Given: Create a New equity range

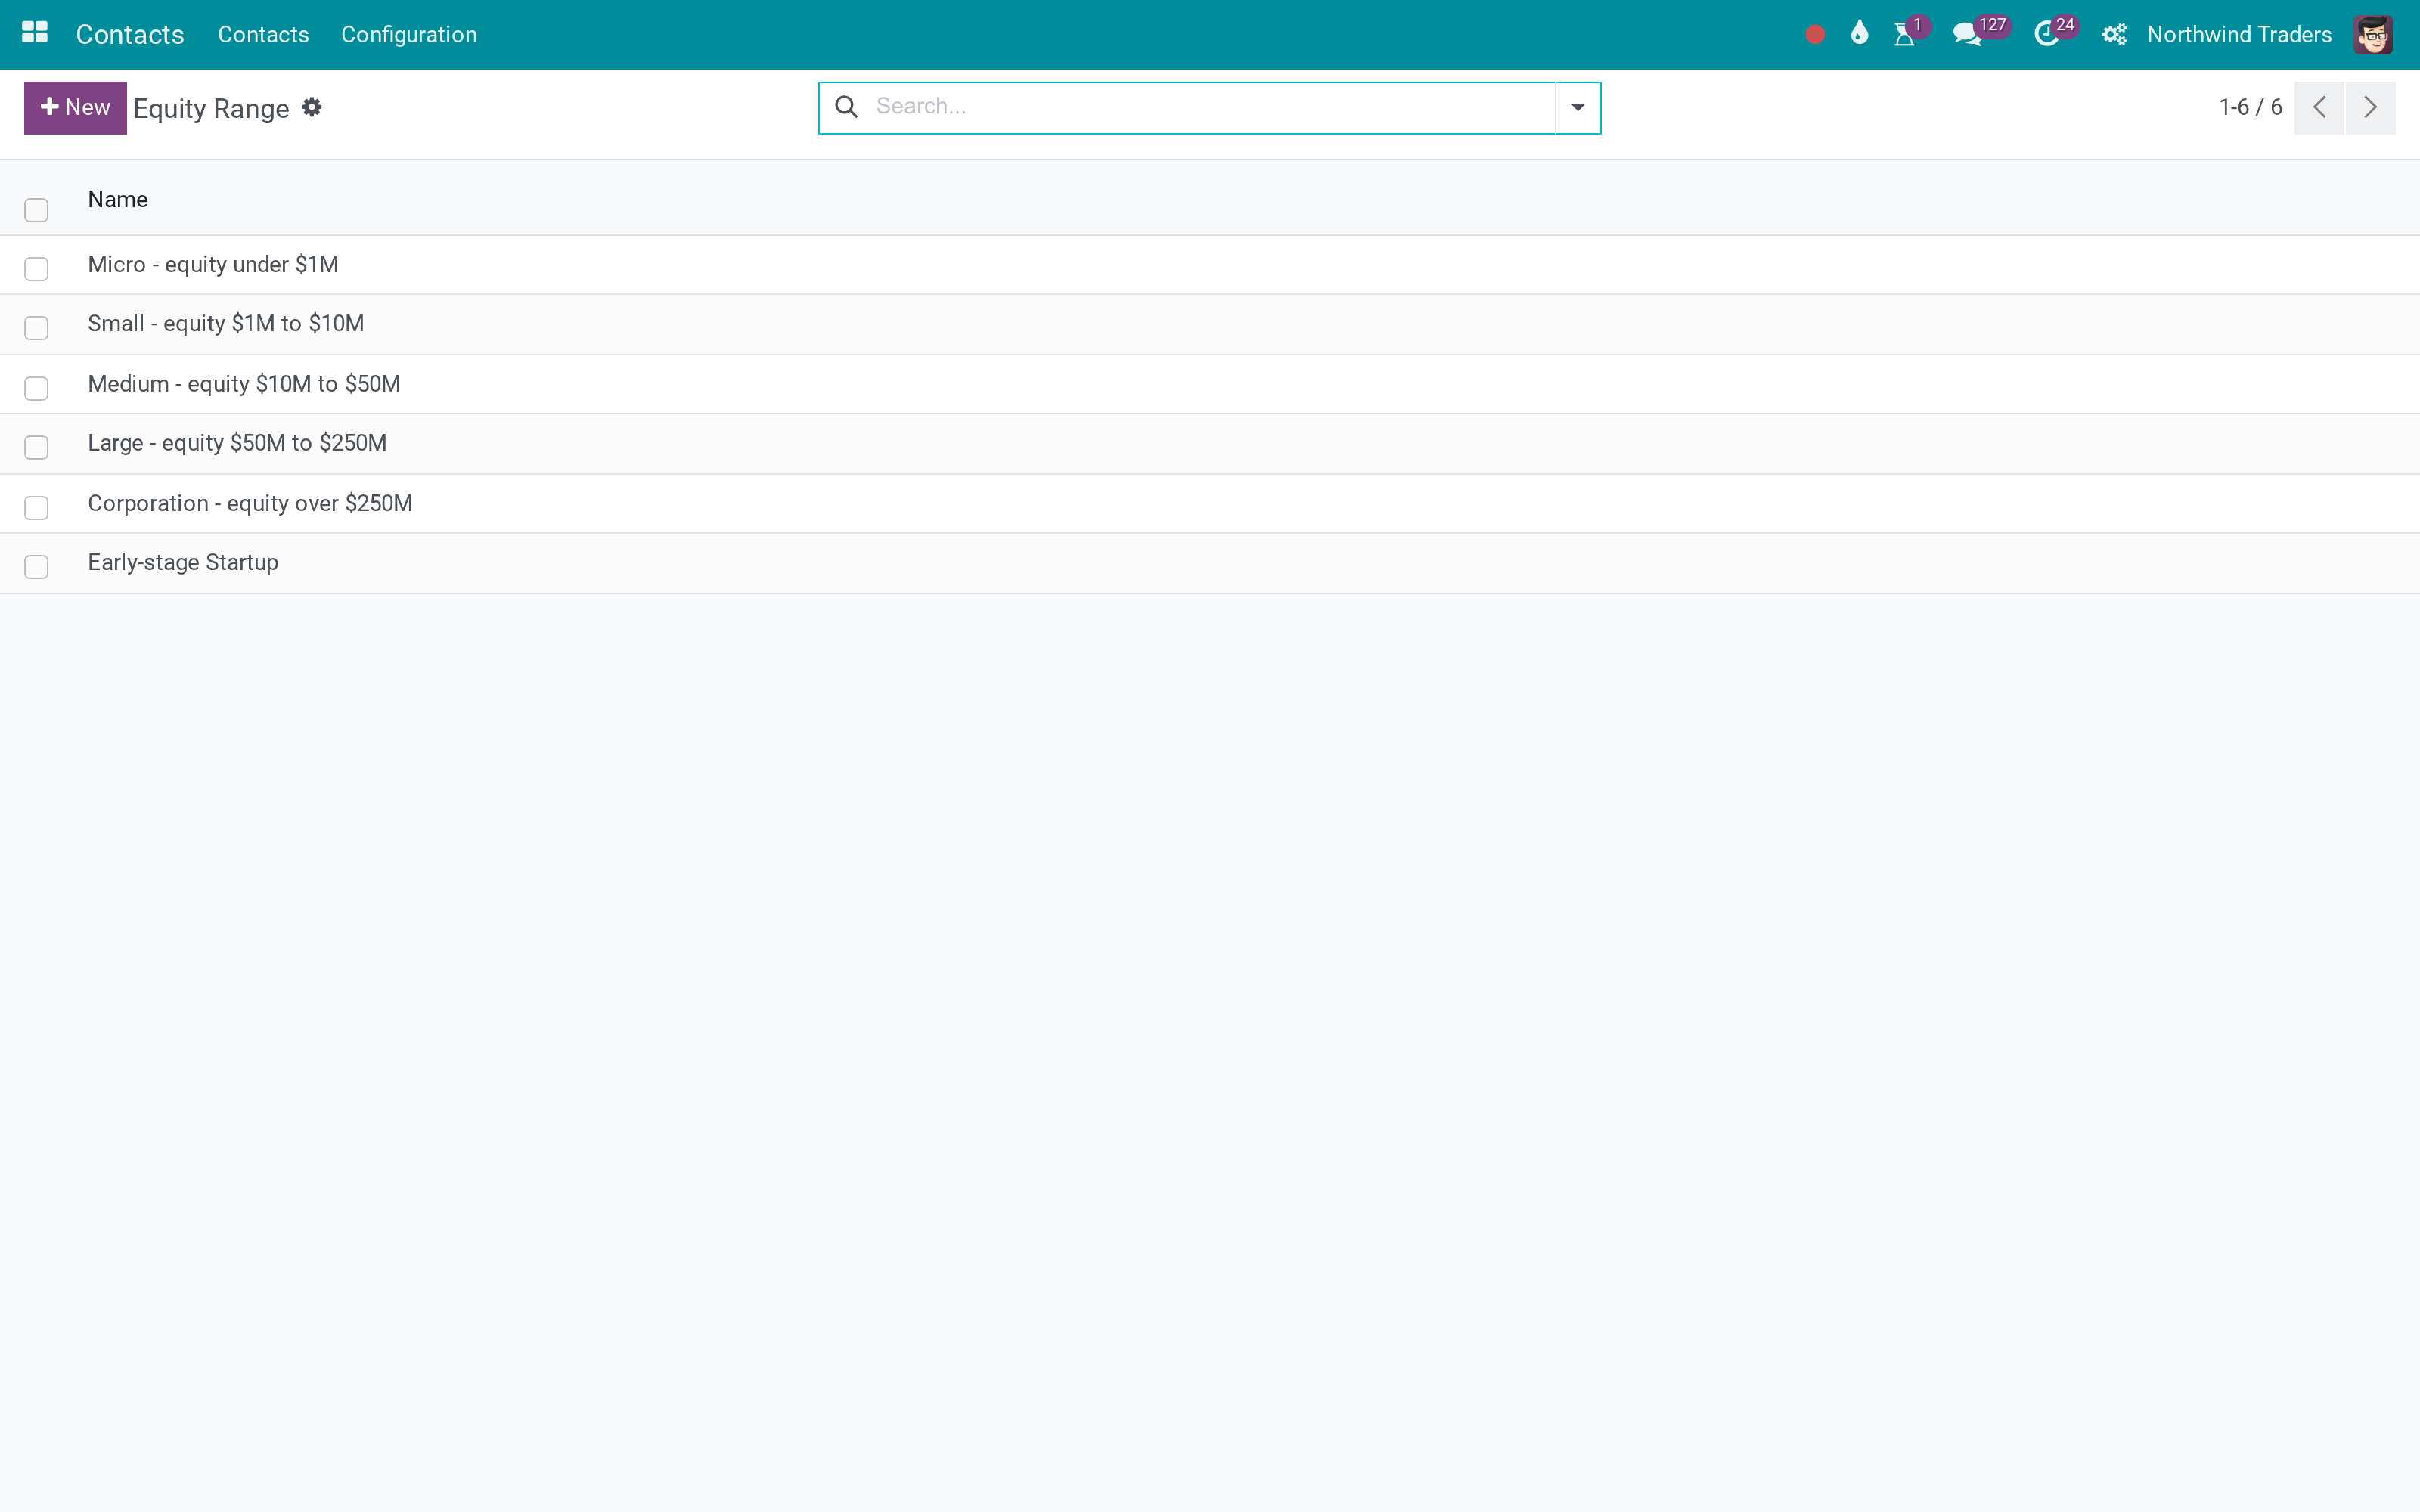Looking at the screenshot, I should click(75, 107).
